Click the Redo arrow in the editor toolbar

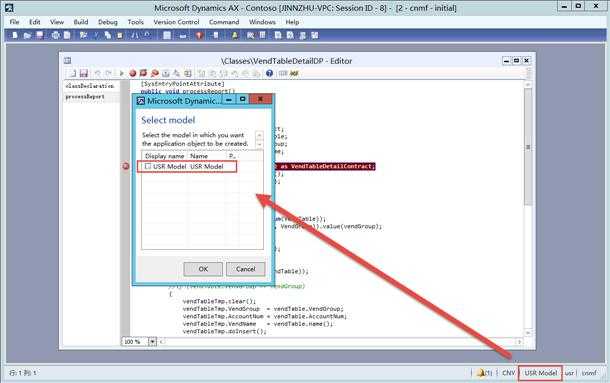click(x=109, y=73)
